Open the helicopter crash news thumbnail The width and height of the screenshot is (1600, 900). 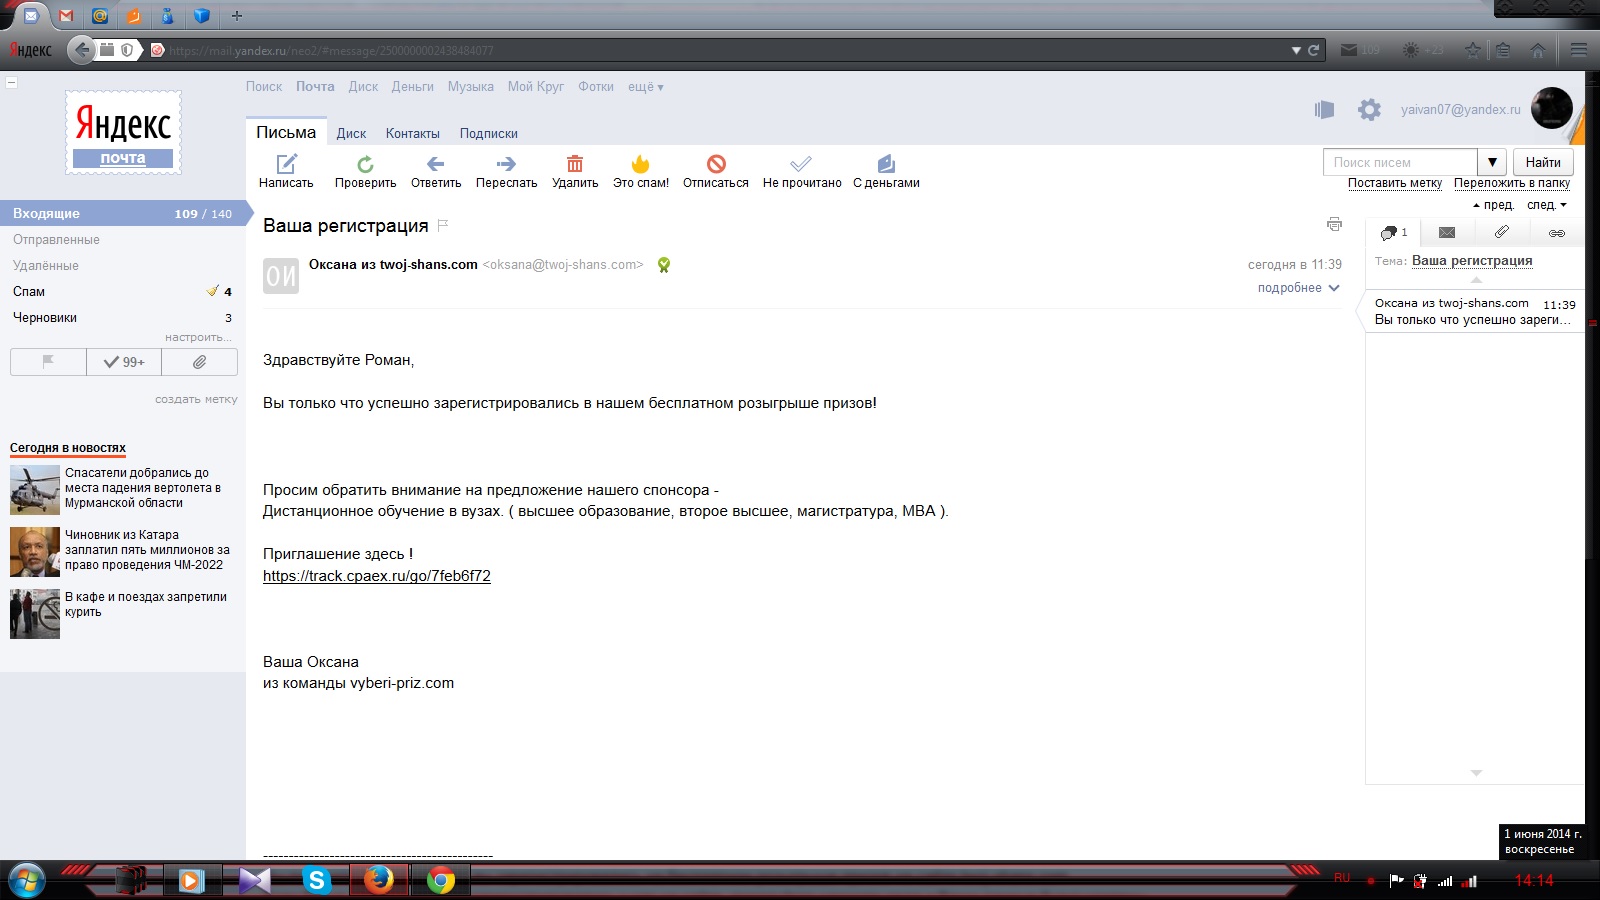click(x=35, y=489)
